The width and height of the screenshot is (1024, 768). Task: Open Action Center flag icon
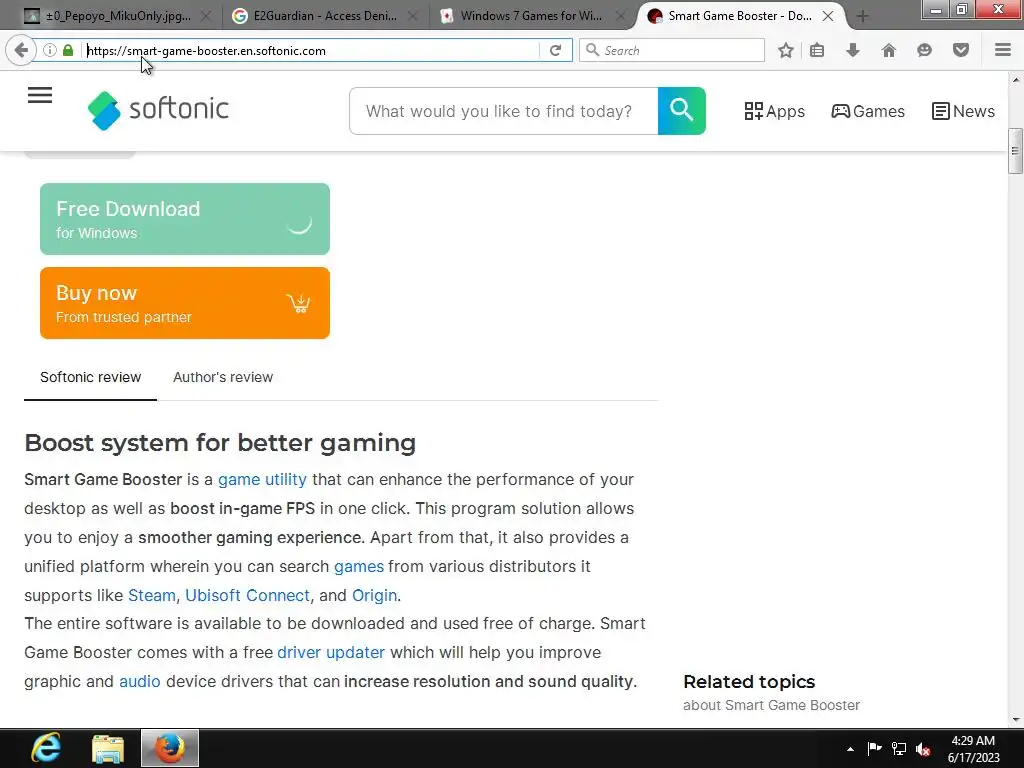[874, 749]
